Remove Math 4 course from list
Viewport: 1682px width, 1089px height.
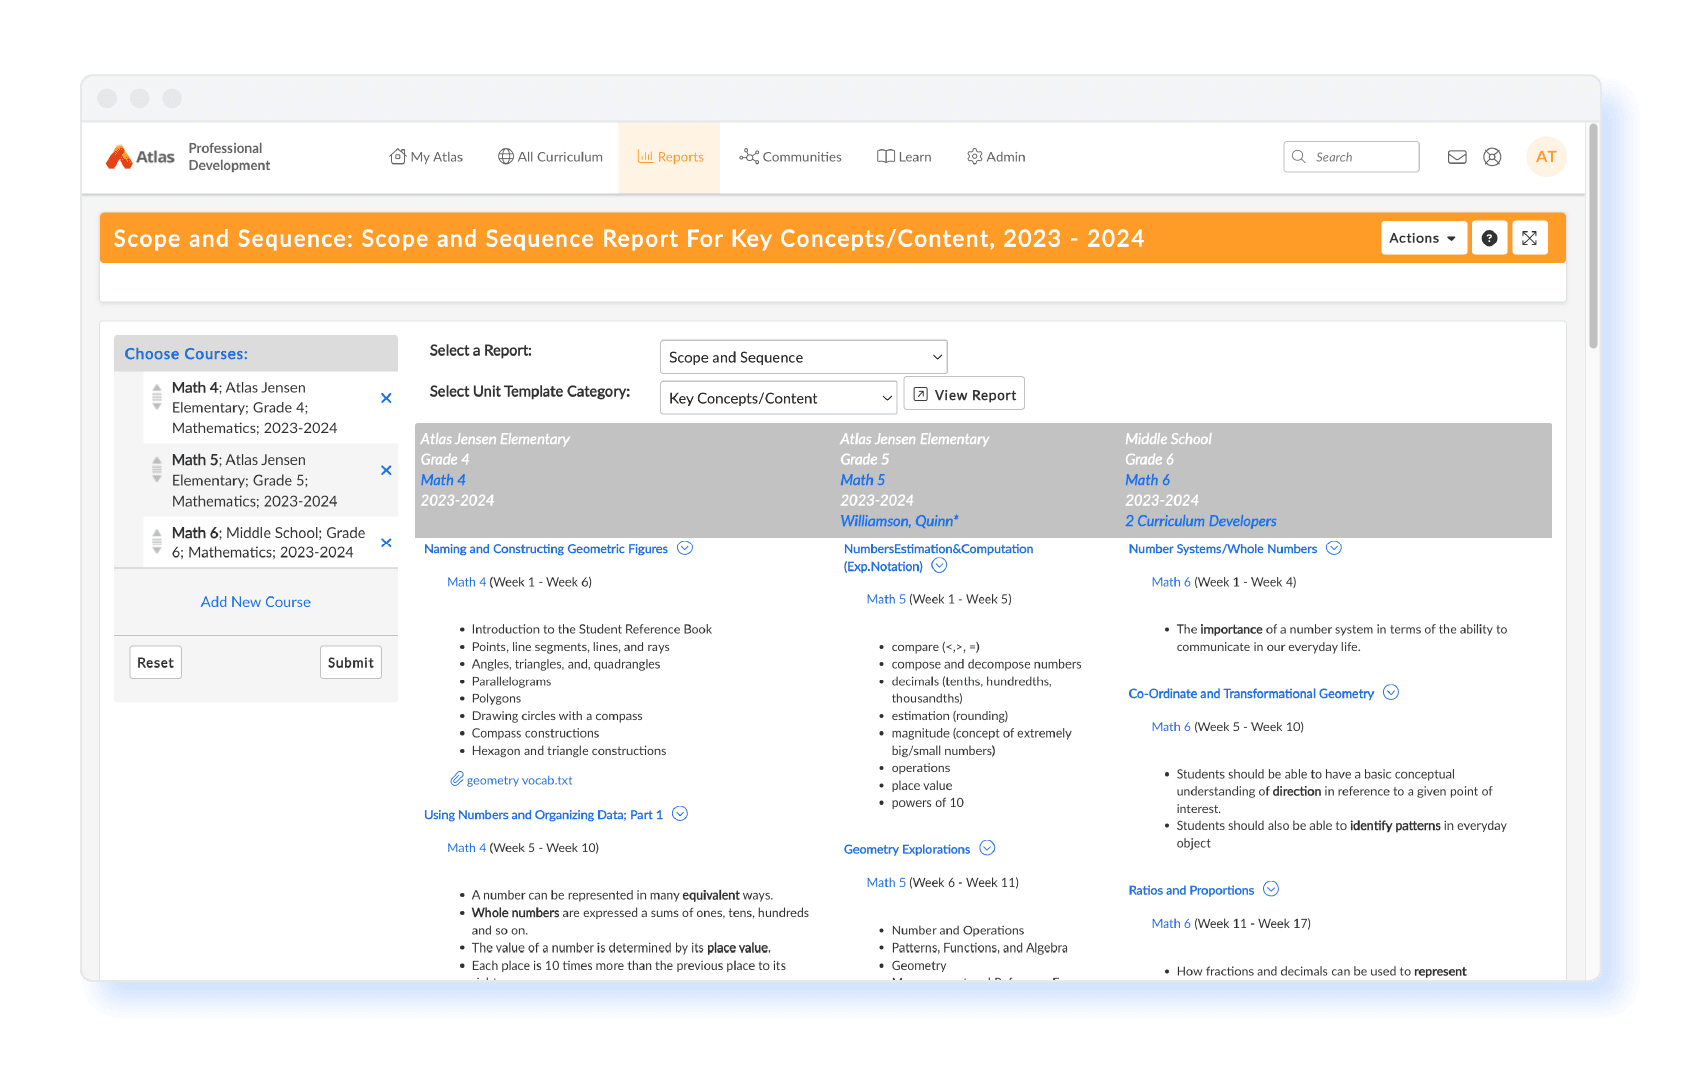386,398
